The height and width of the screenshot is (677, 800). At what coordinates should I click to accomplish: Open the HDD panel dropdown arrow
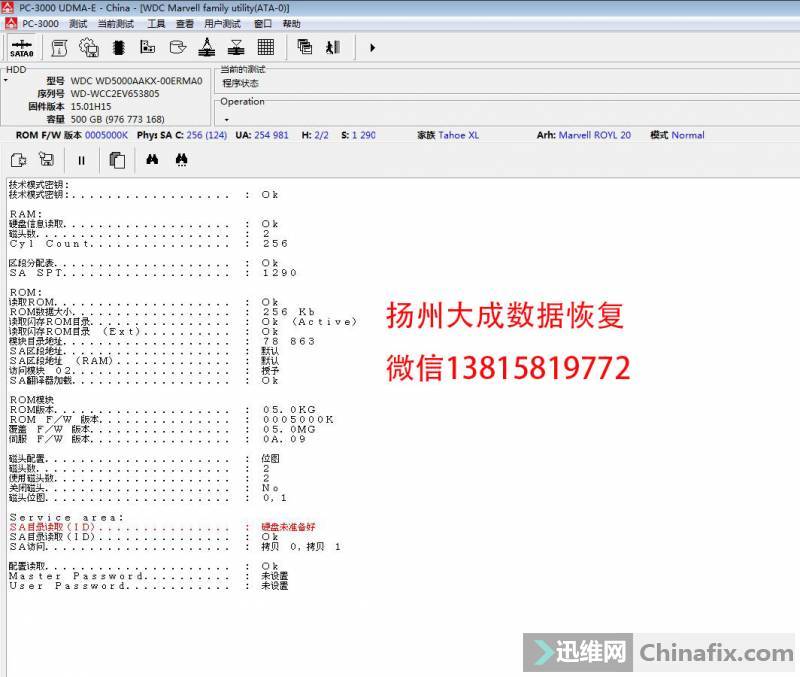pos(6,80)
